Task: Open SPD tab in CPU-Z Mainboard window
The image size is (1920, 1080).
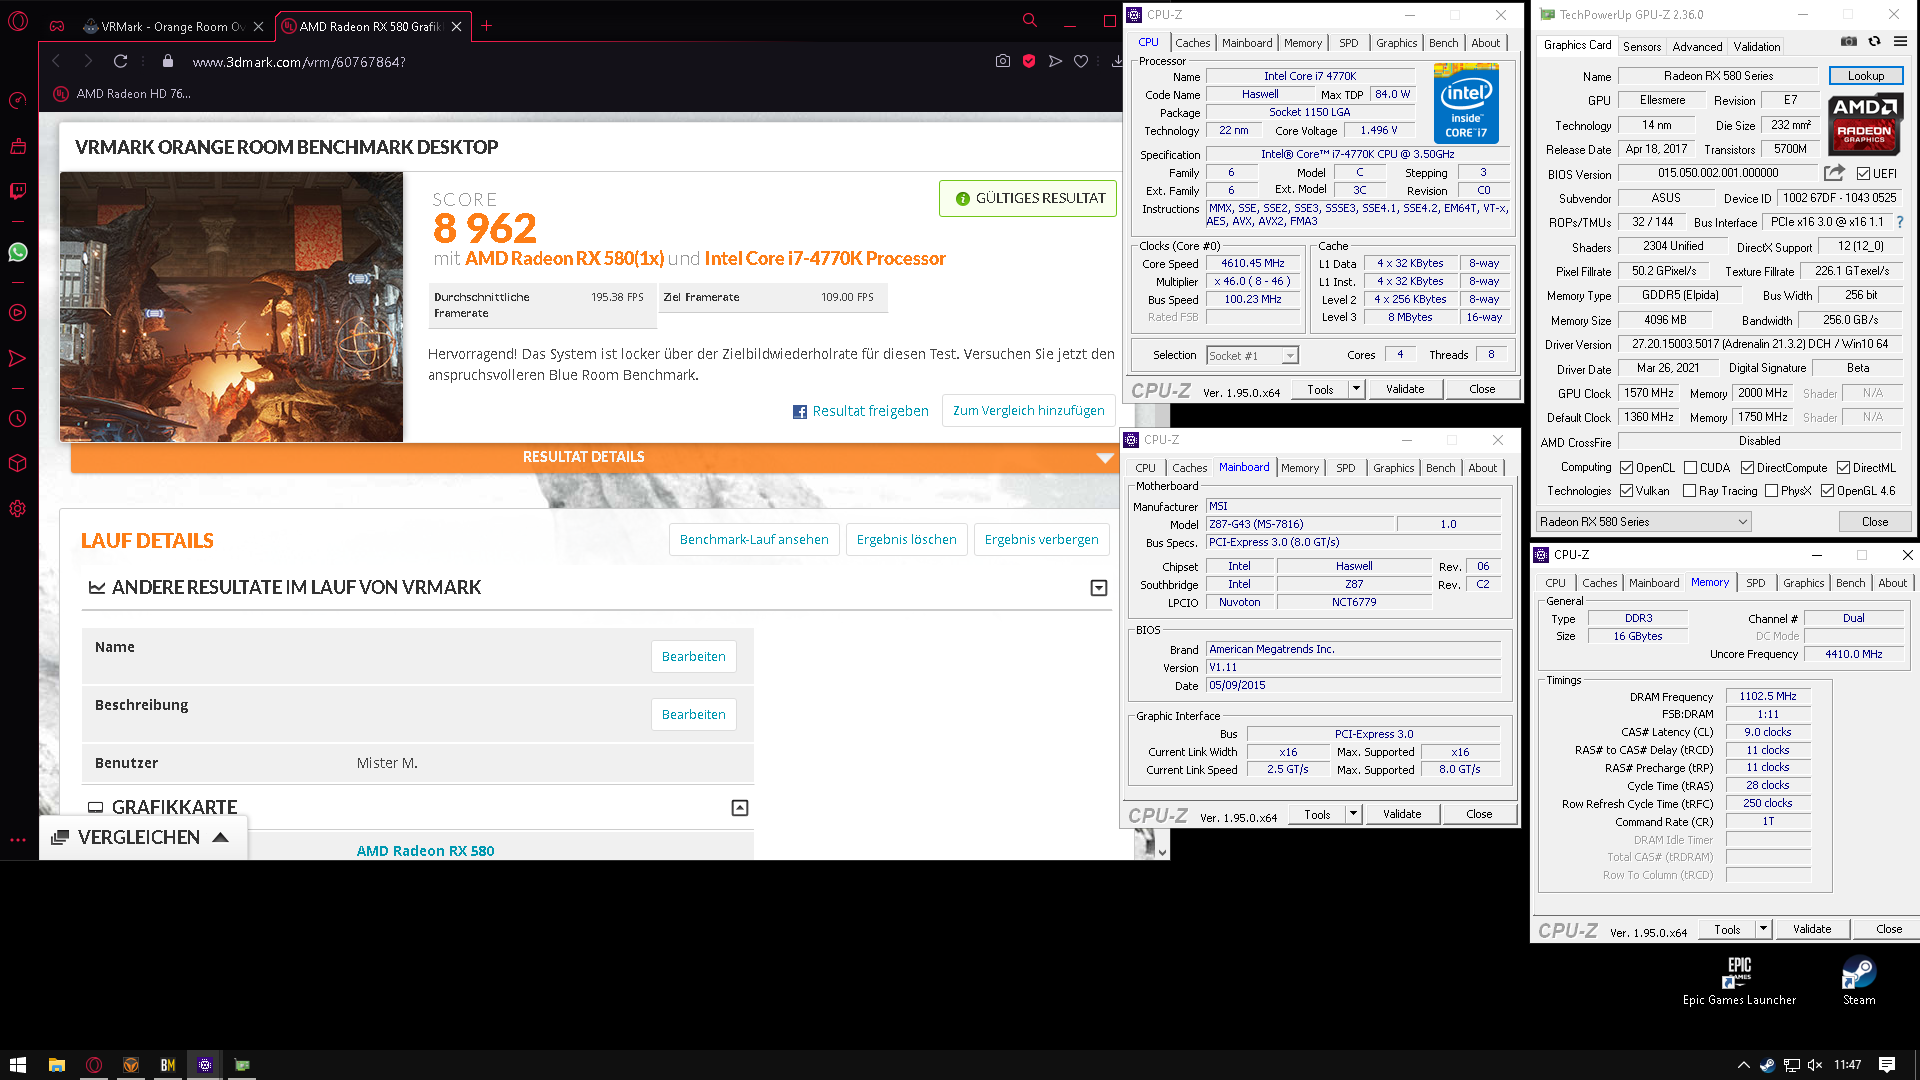Action: [x=1346, y=468]
